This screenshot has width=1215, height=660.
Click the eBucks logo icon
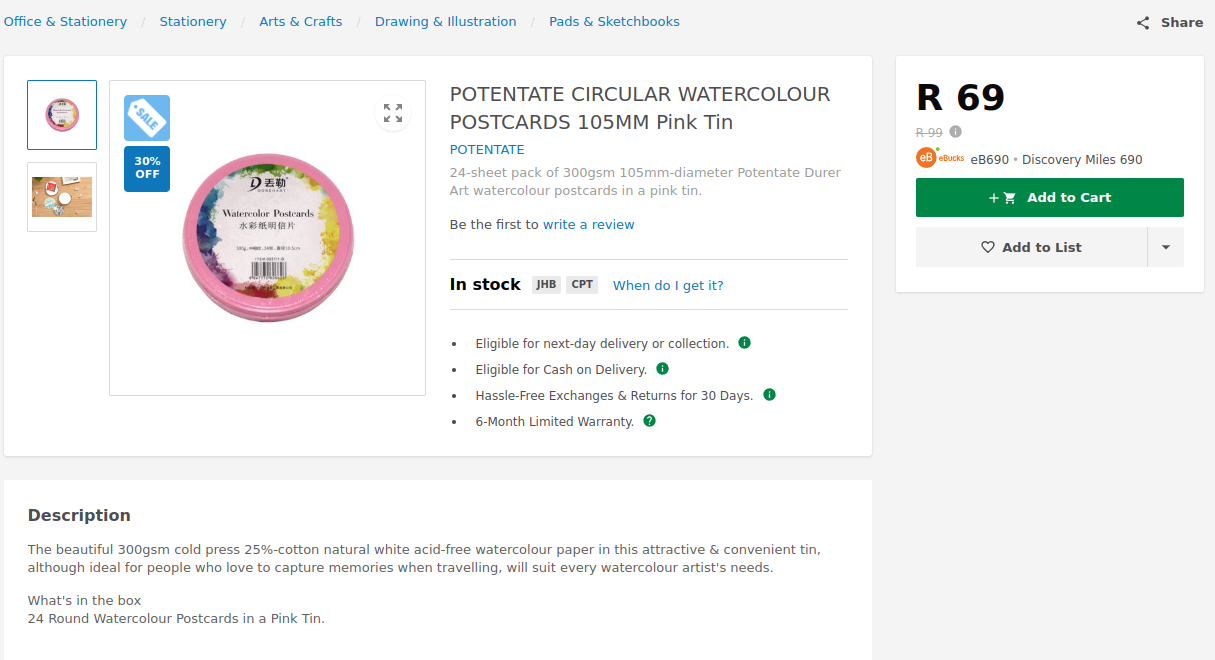(926, 158)
